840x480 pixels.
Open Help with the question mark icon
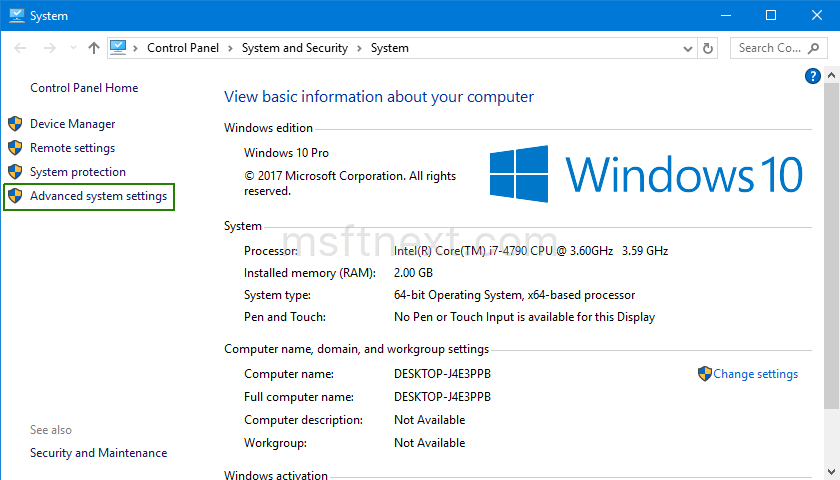click(813, 76)
